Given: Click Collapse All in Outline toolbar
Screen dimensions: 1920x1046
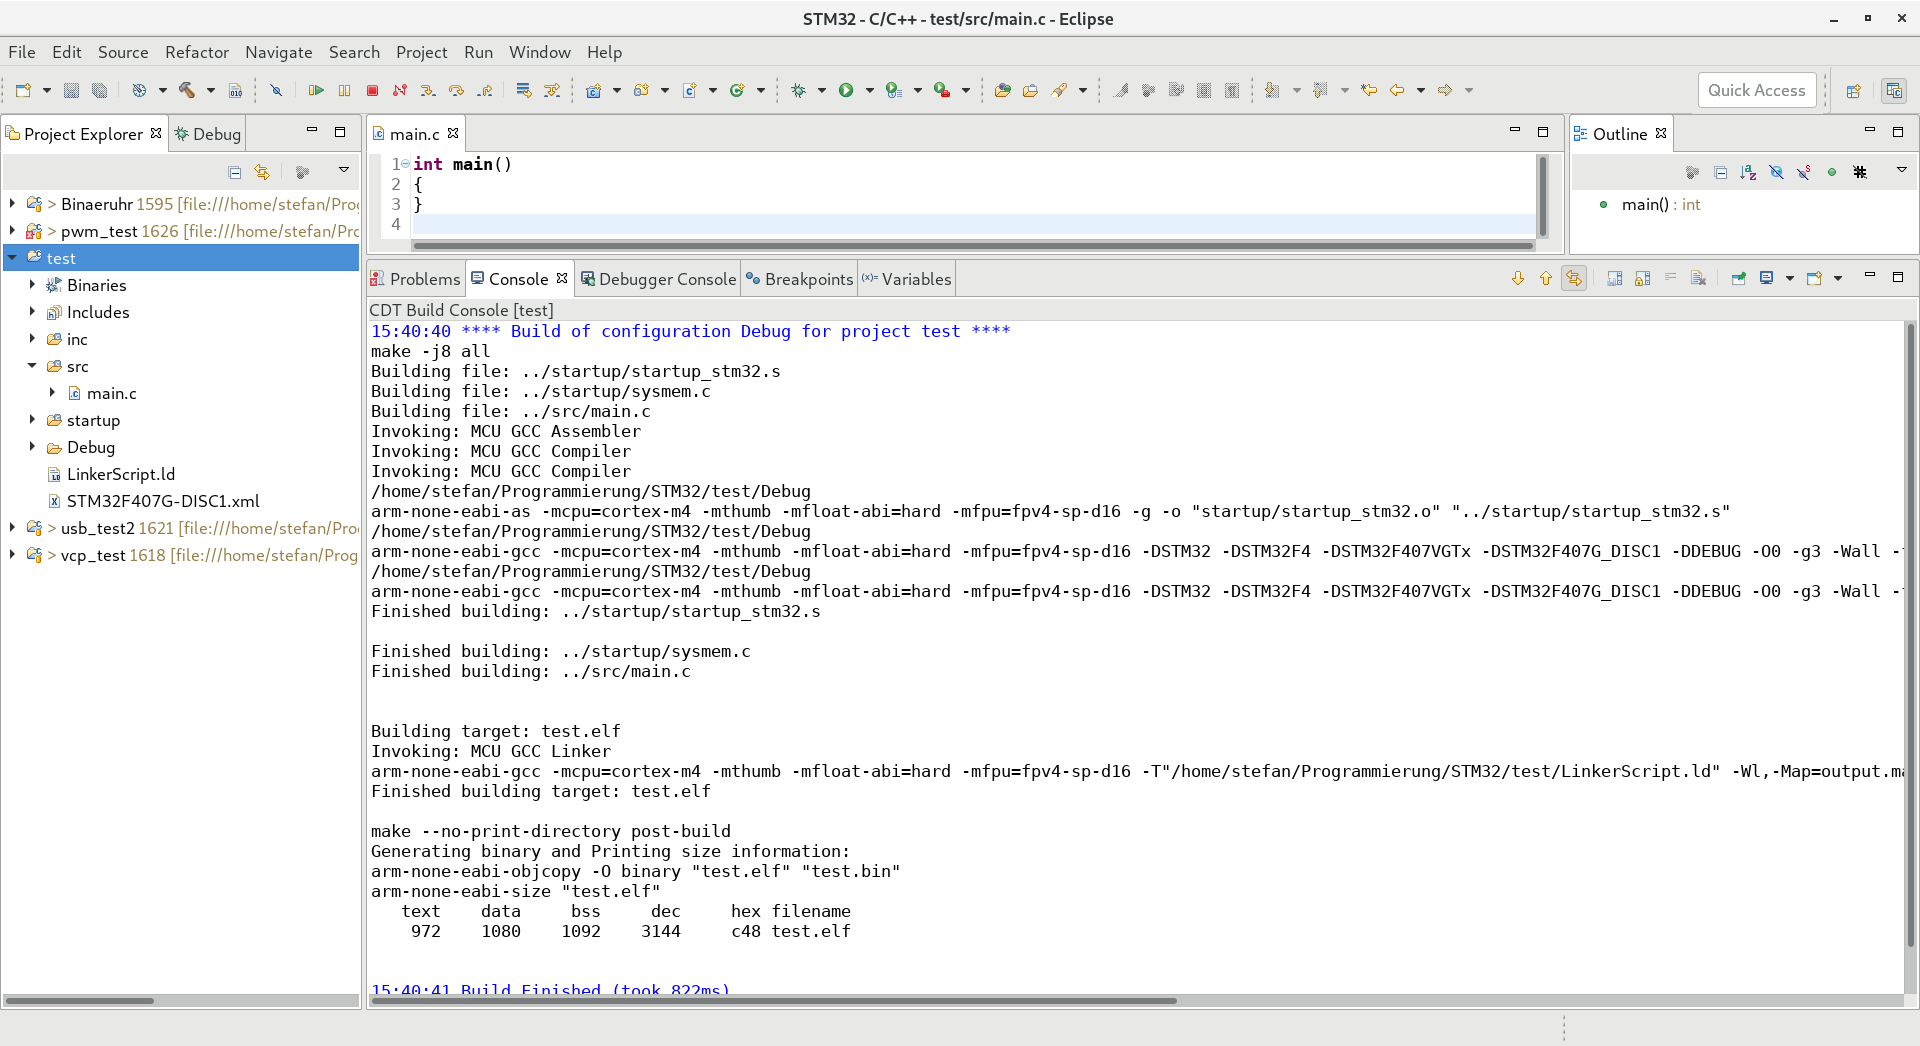Looking at the screenshot, I should pyautogui.click(x=1720, y=172).
